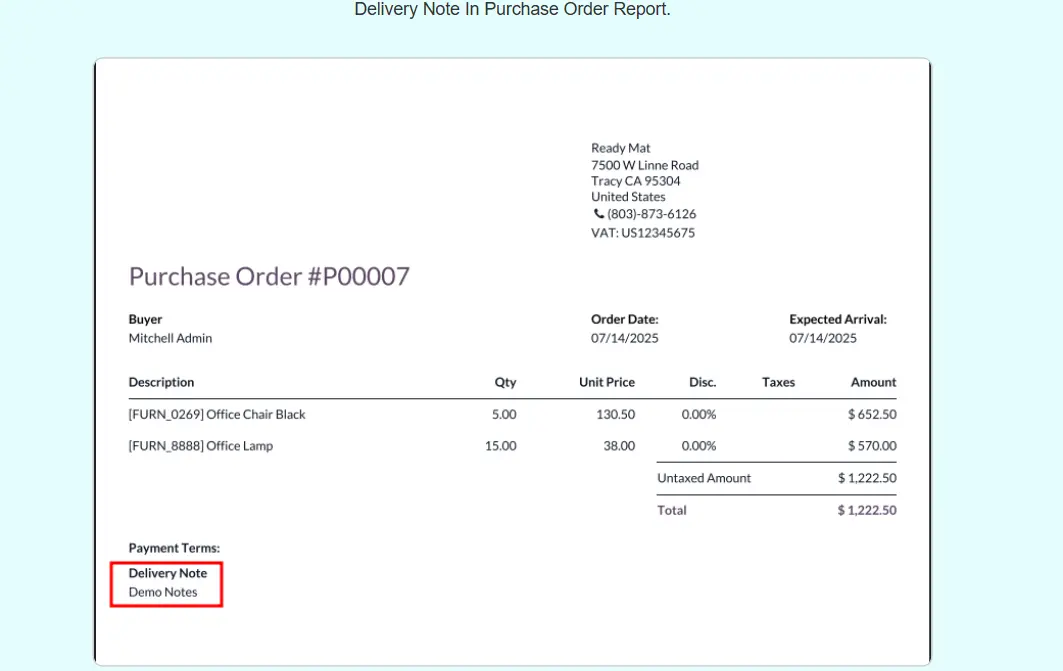
Task: Click the phone icon beside (803)-873-6126
Action: pyautogui.click(x=598, y=214)
